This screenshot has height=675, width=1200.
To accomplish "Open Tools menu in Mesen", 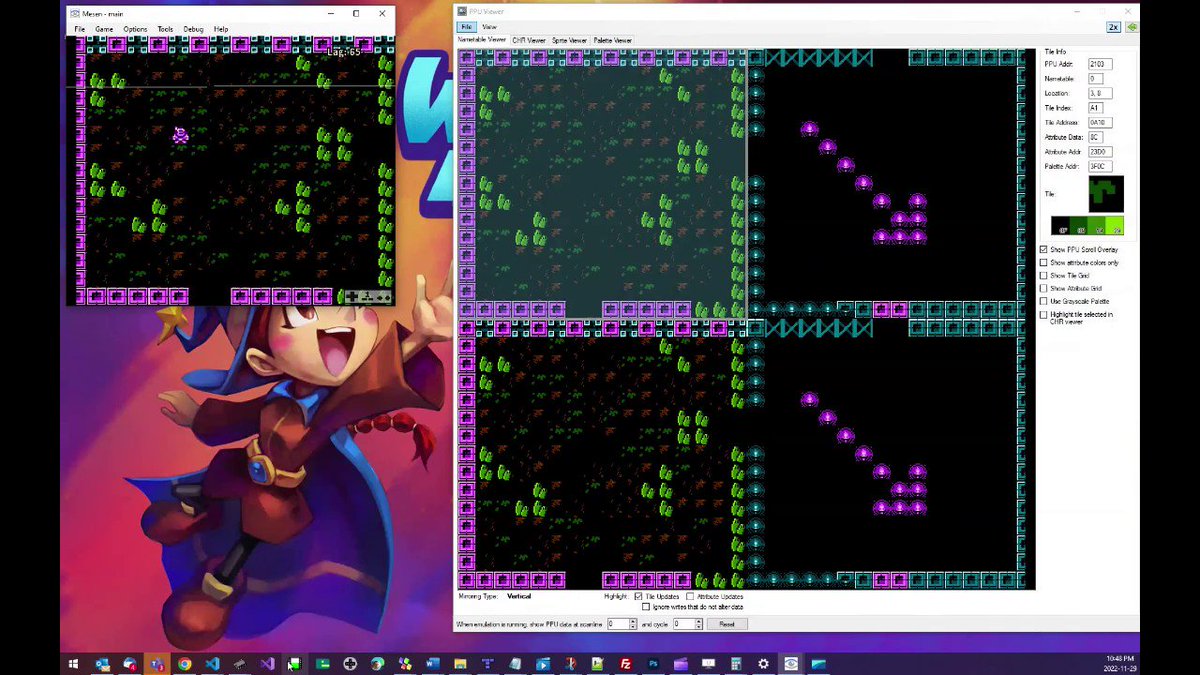I will point(165,29).
